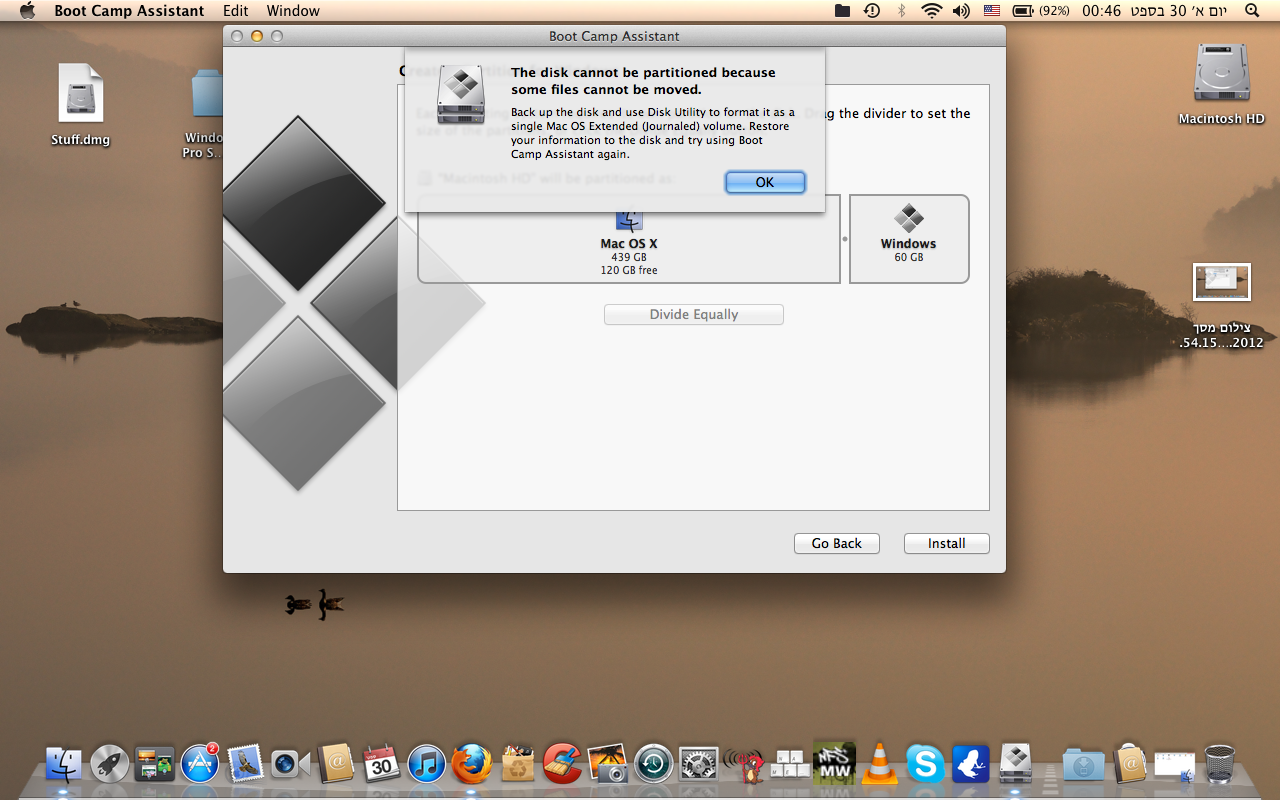This screenshot has height=800, width=1280.
Task: Open Address Book from the Dock
Action: coord(336,765)
